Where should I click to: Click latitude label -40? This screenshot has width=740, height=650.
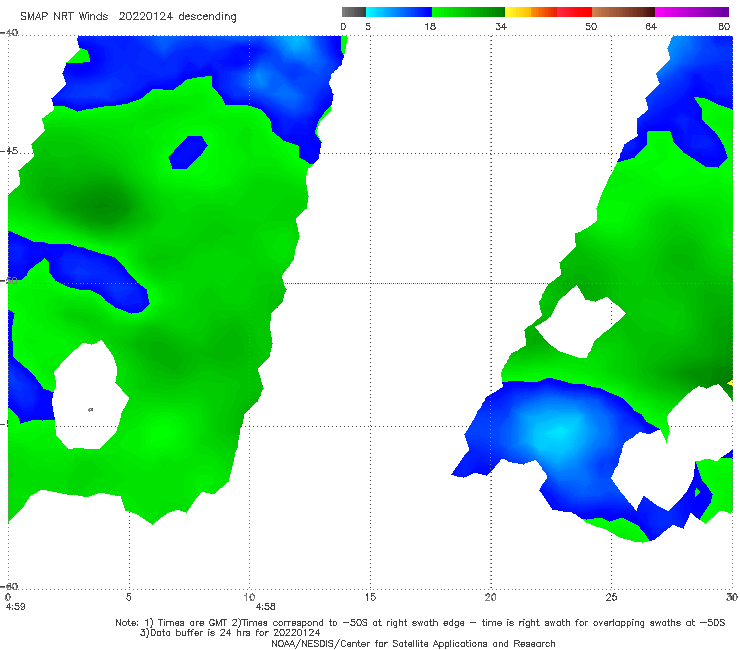point(9,33)
